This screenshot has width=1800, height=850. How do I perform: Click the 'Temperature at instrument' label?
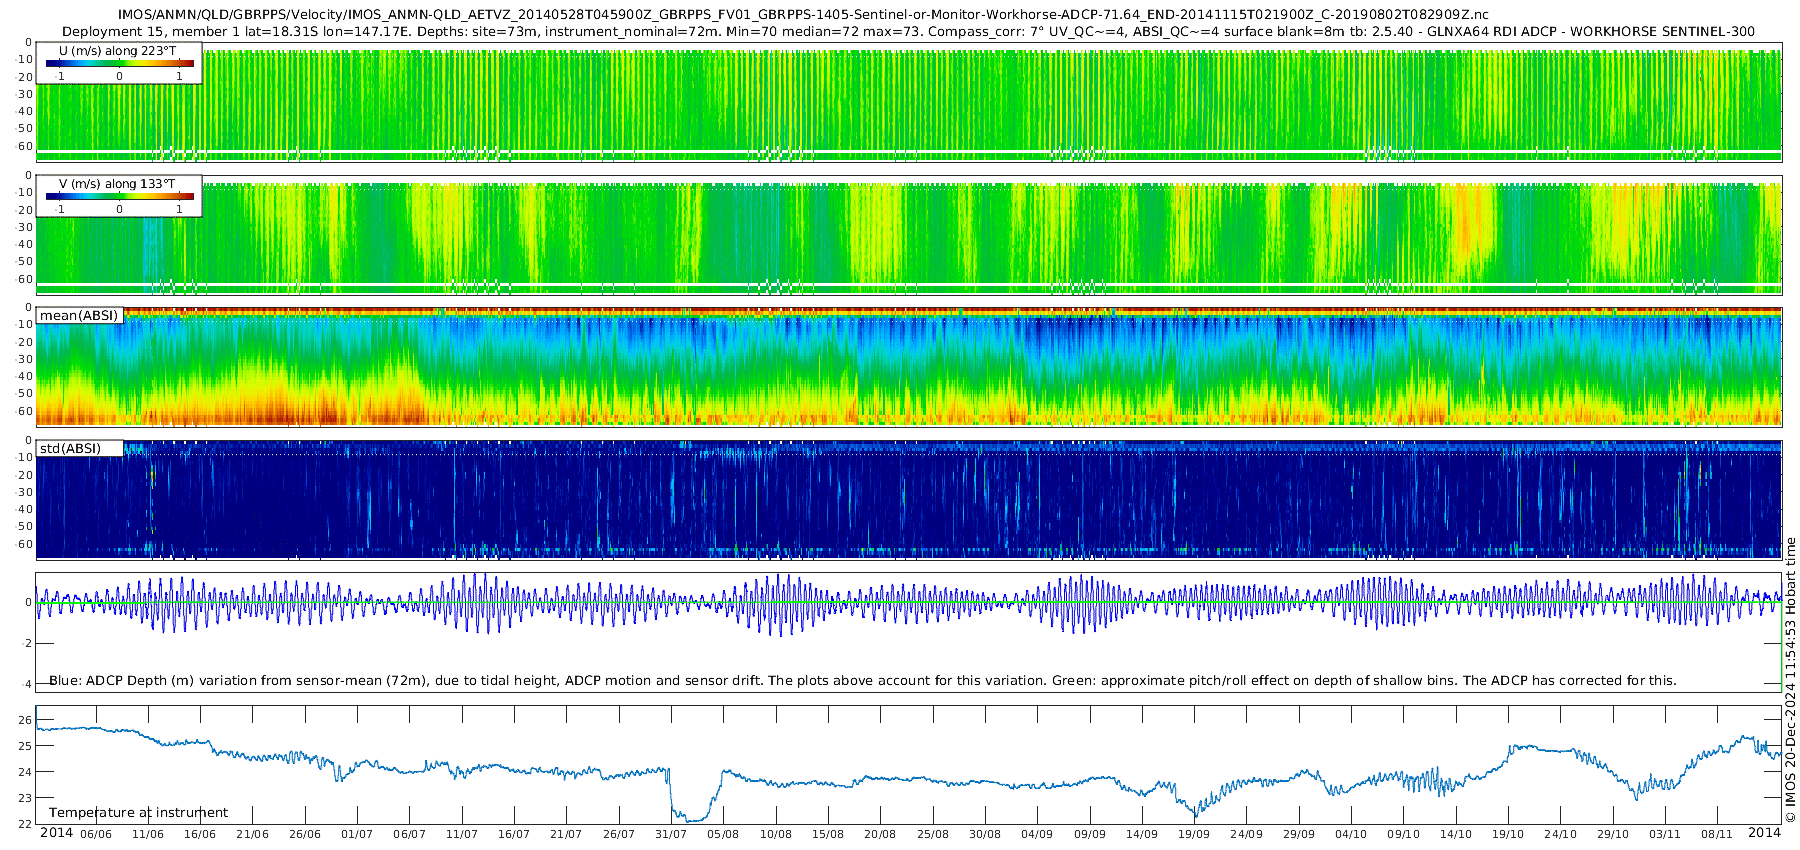coord(138,812)
